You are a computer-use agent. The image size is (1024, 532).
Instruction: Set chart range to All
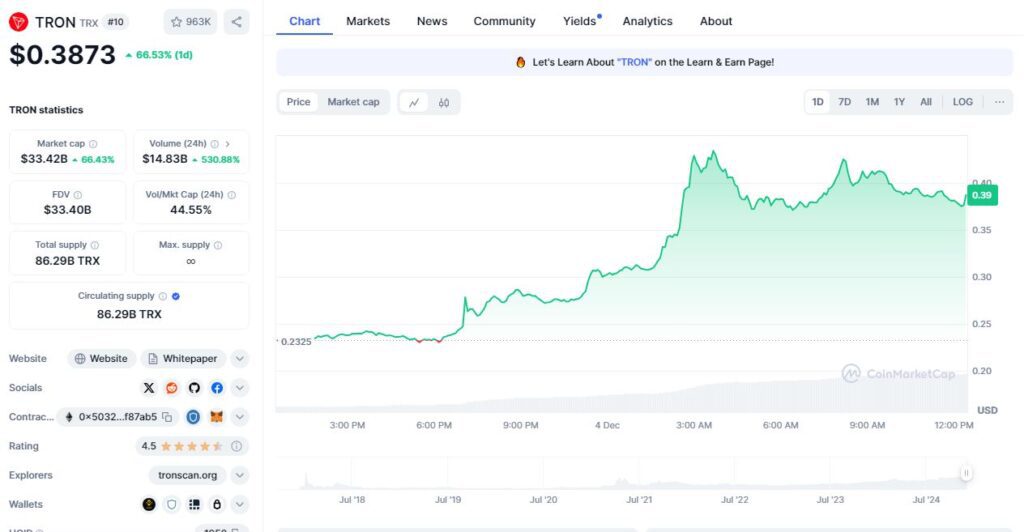click(x=926, y=102)
